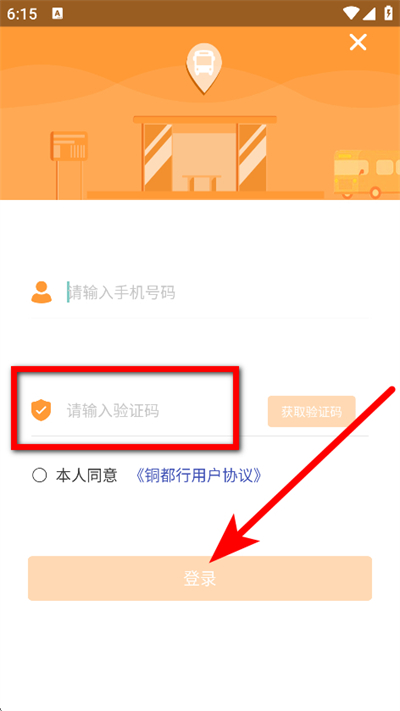
Task: Open the 《铜都行用户协议》 link
Action: [x=199, y=476]
